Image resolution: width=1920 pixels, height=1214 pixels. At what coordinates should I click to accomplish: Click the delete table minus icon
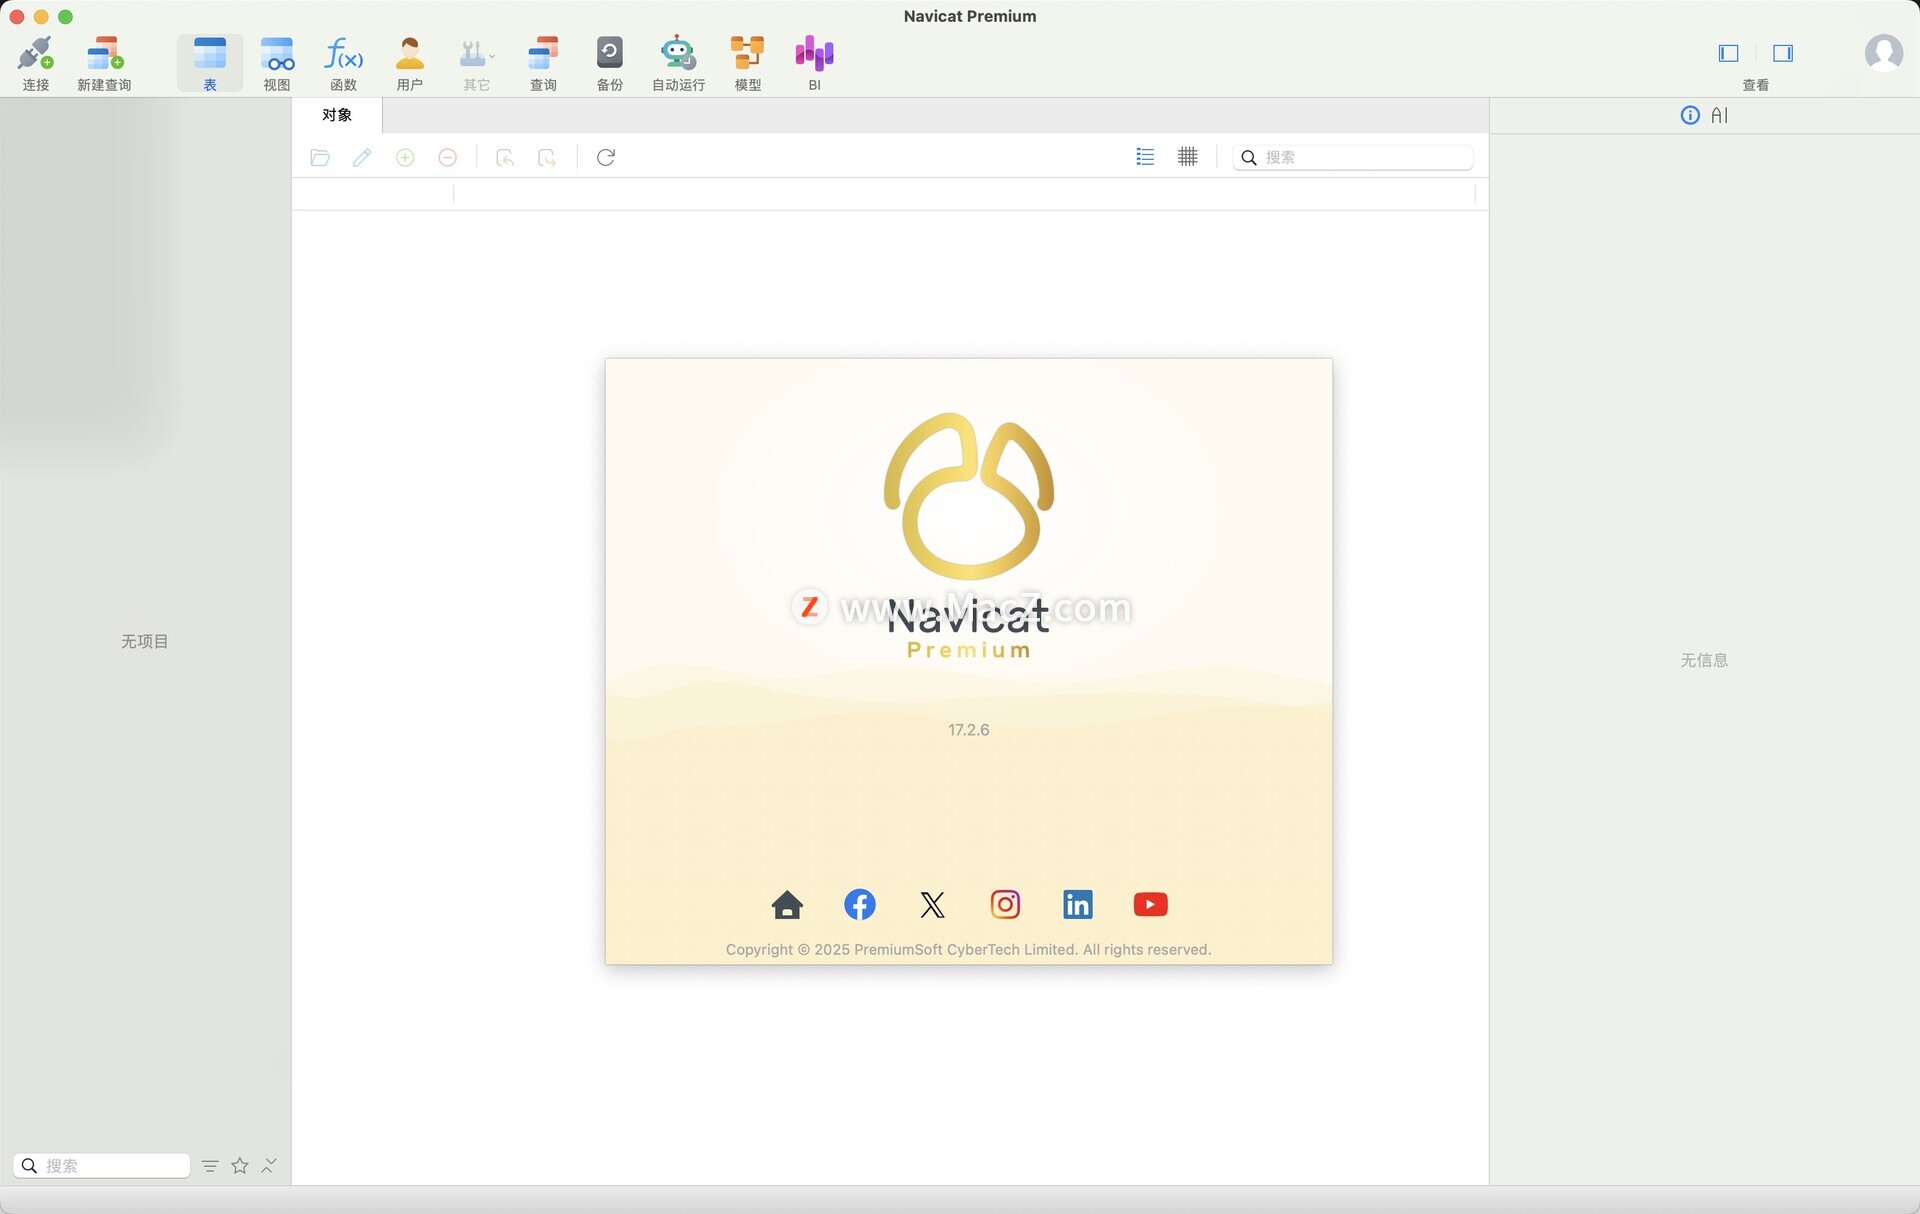[x=448, y=157]
